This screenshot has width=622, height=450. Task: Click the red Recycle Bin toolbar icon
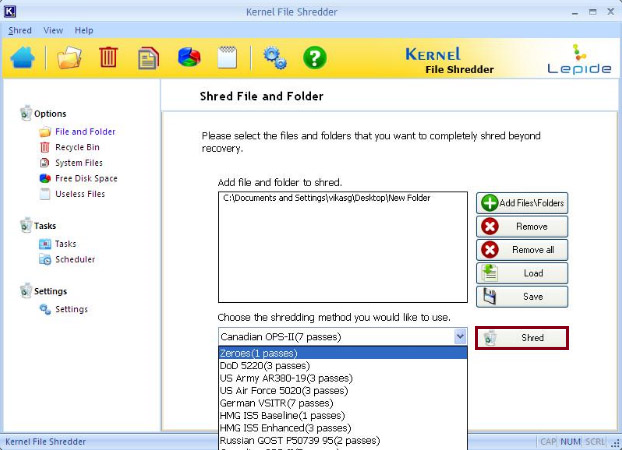click(x=108, y=58)
